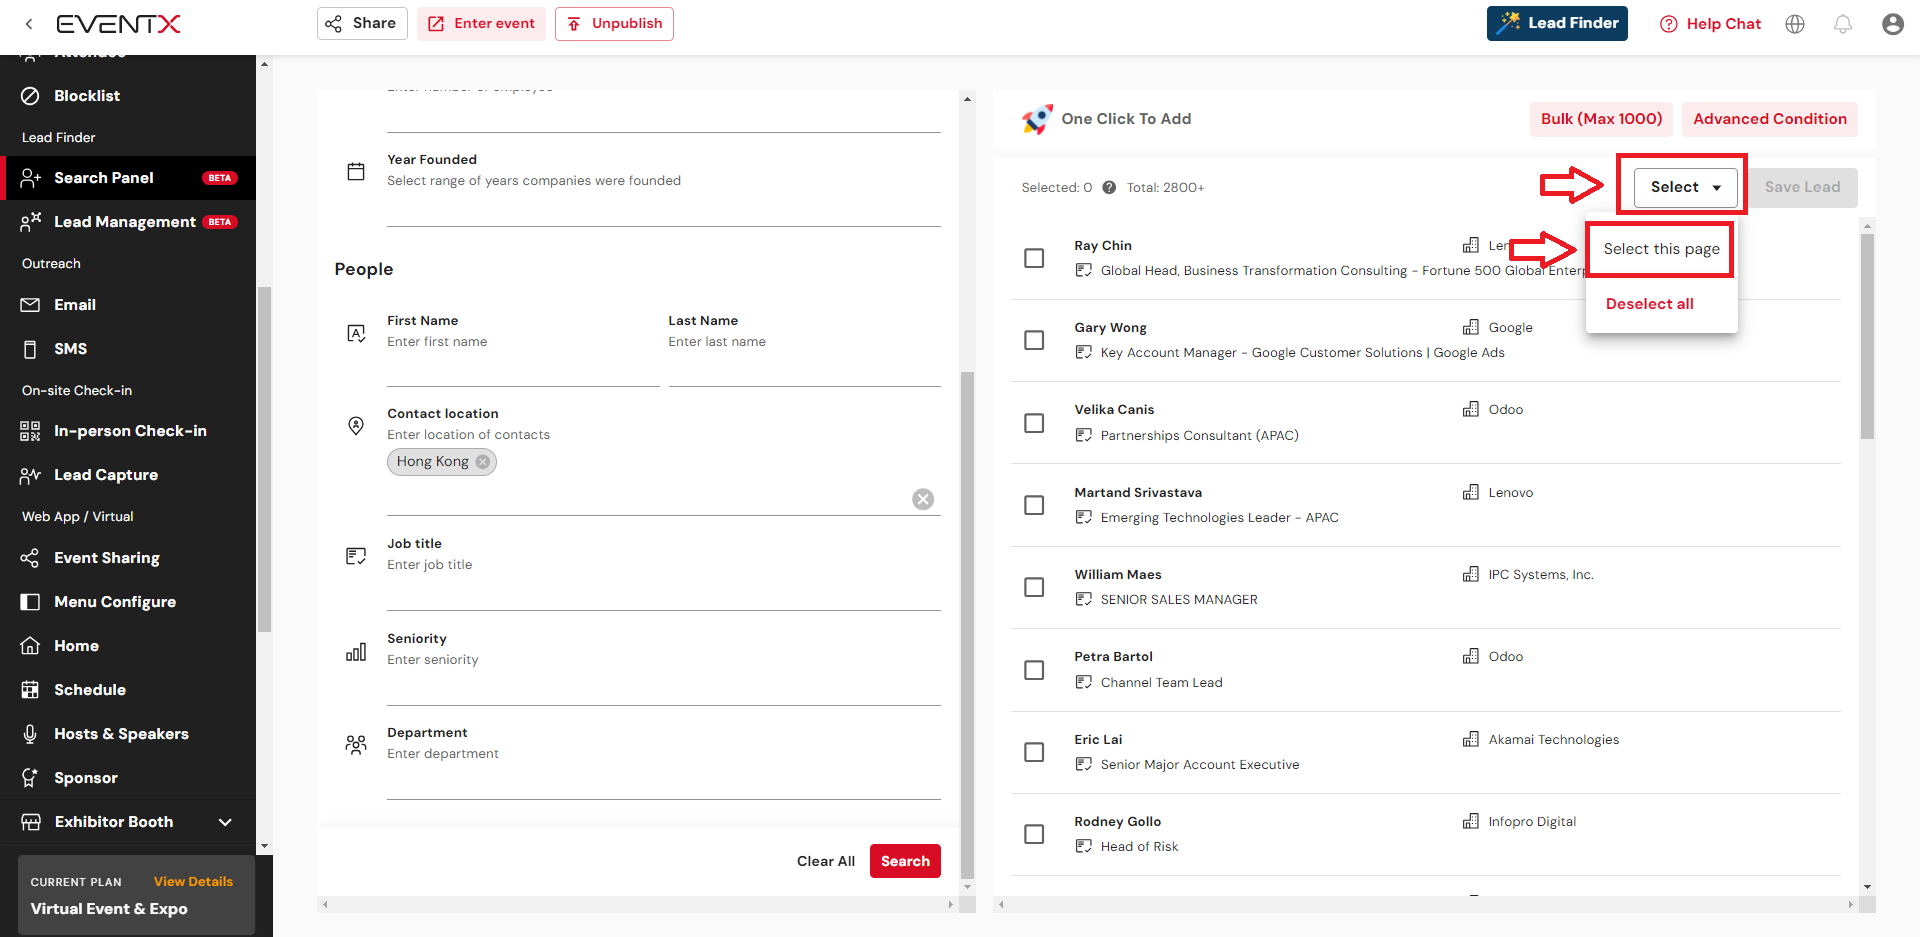The image size is (1920, 937).
Task: Click the Job title icon
Action: point(356,556)
